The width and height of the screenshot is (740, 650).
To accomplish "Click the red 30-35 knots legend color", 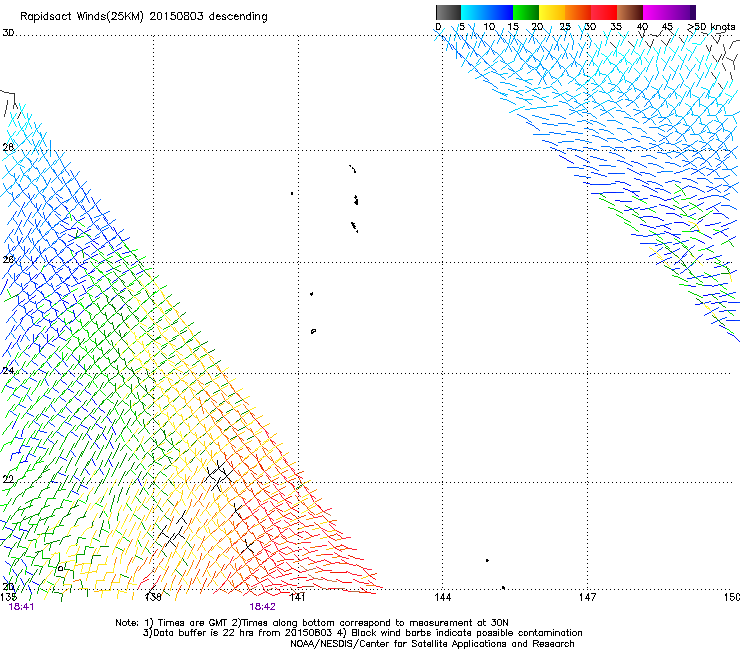I will [x=604, y=12].
